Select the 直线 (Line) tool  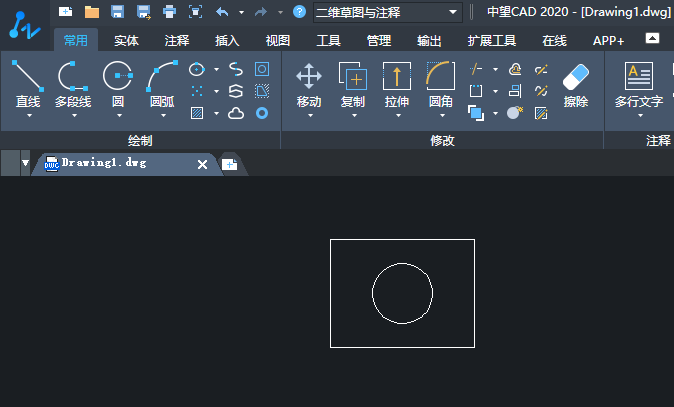click(x=28, y=84)
